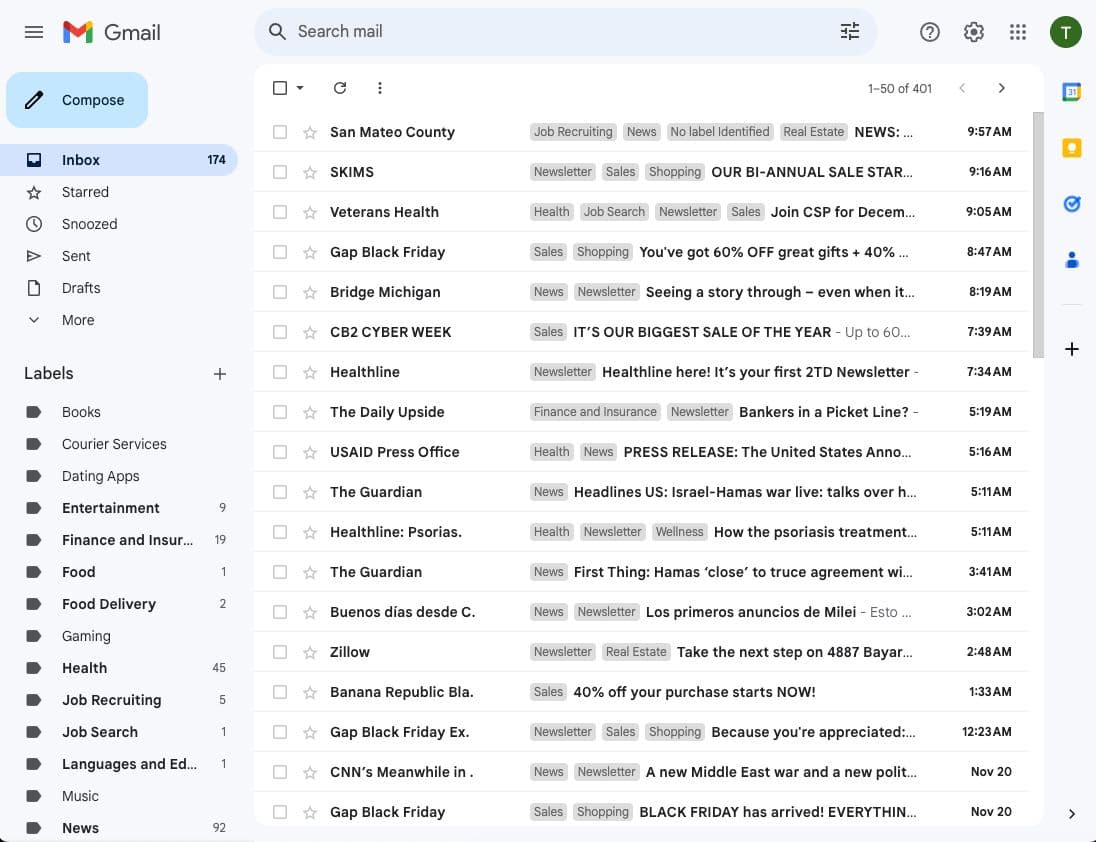Open Google apps grid icon
This screenshot has height=842, width=1096.
pos(1018,32)
